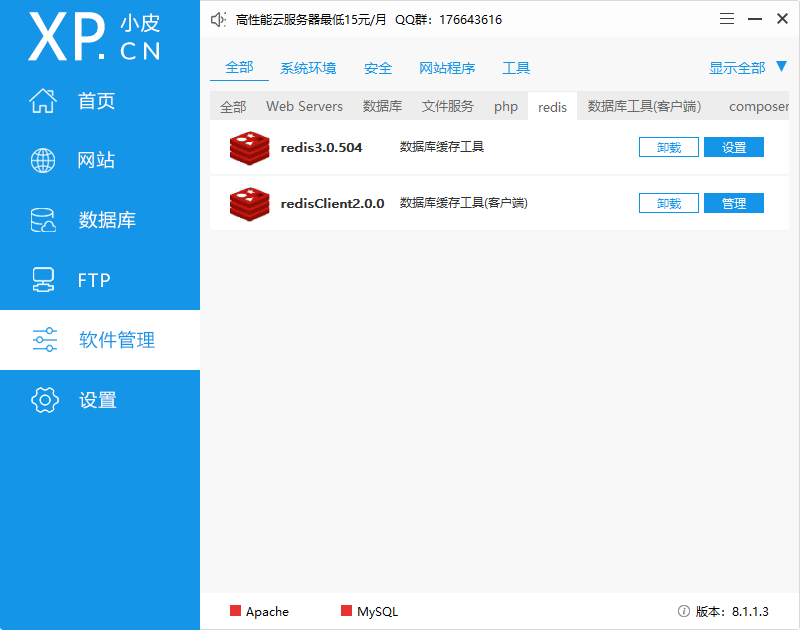Click 管理 for redisClient2.0.0

pos(734,203)
